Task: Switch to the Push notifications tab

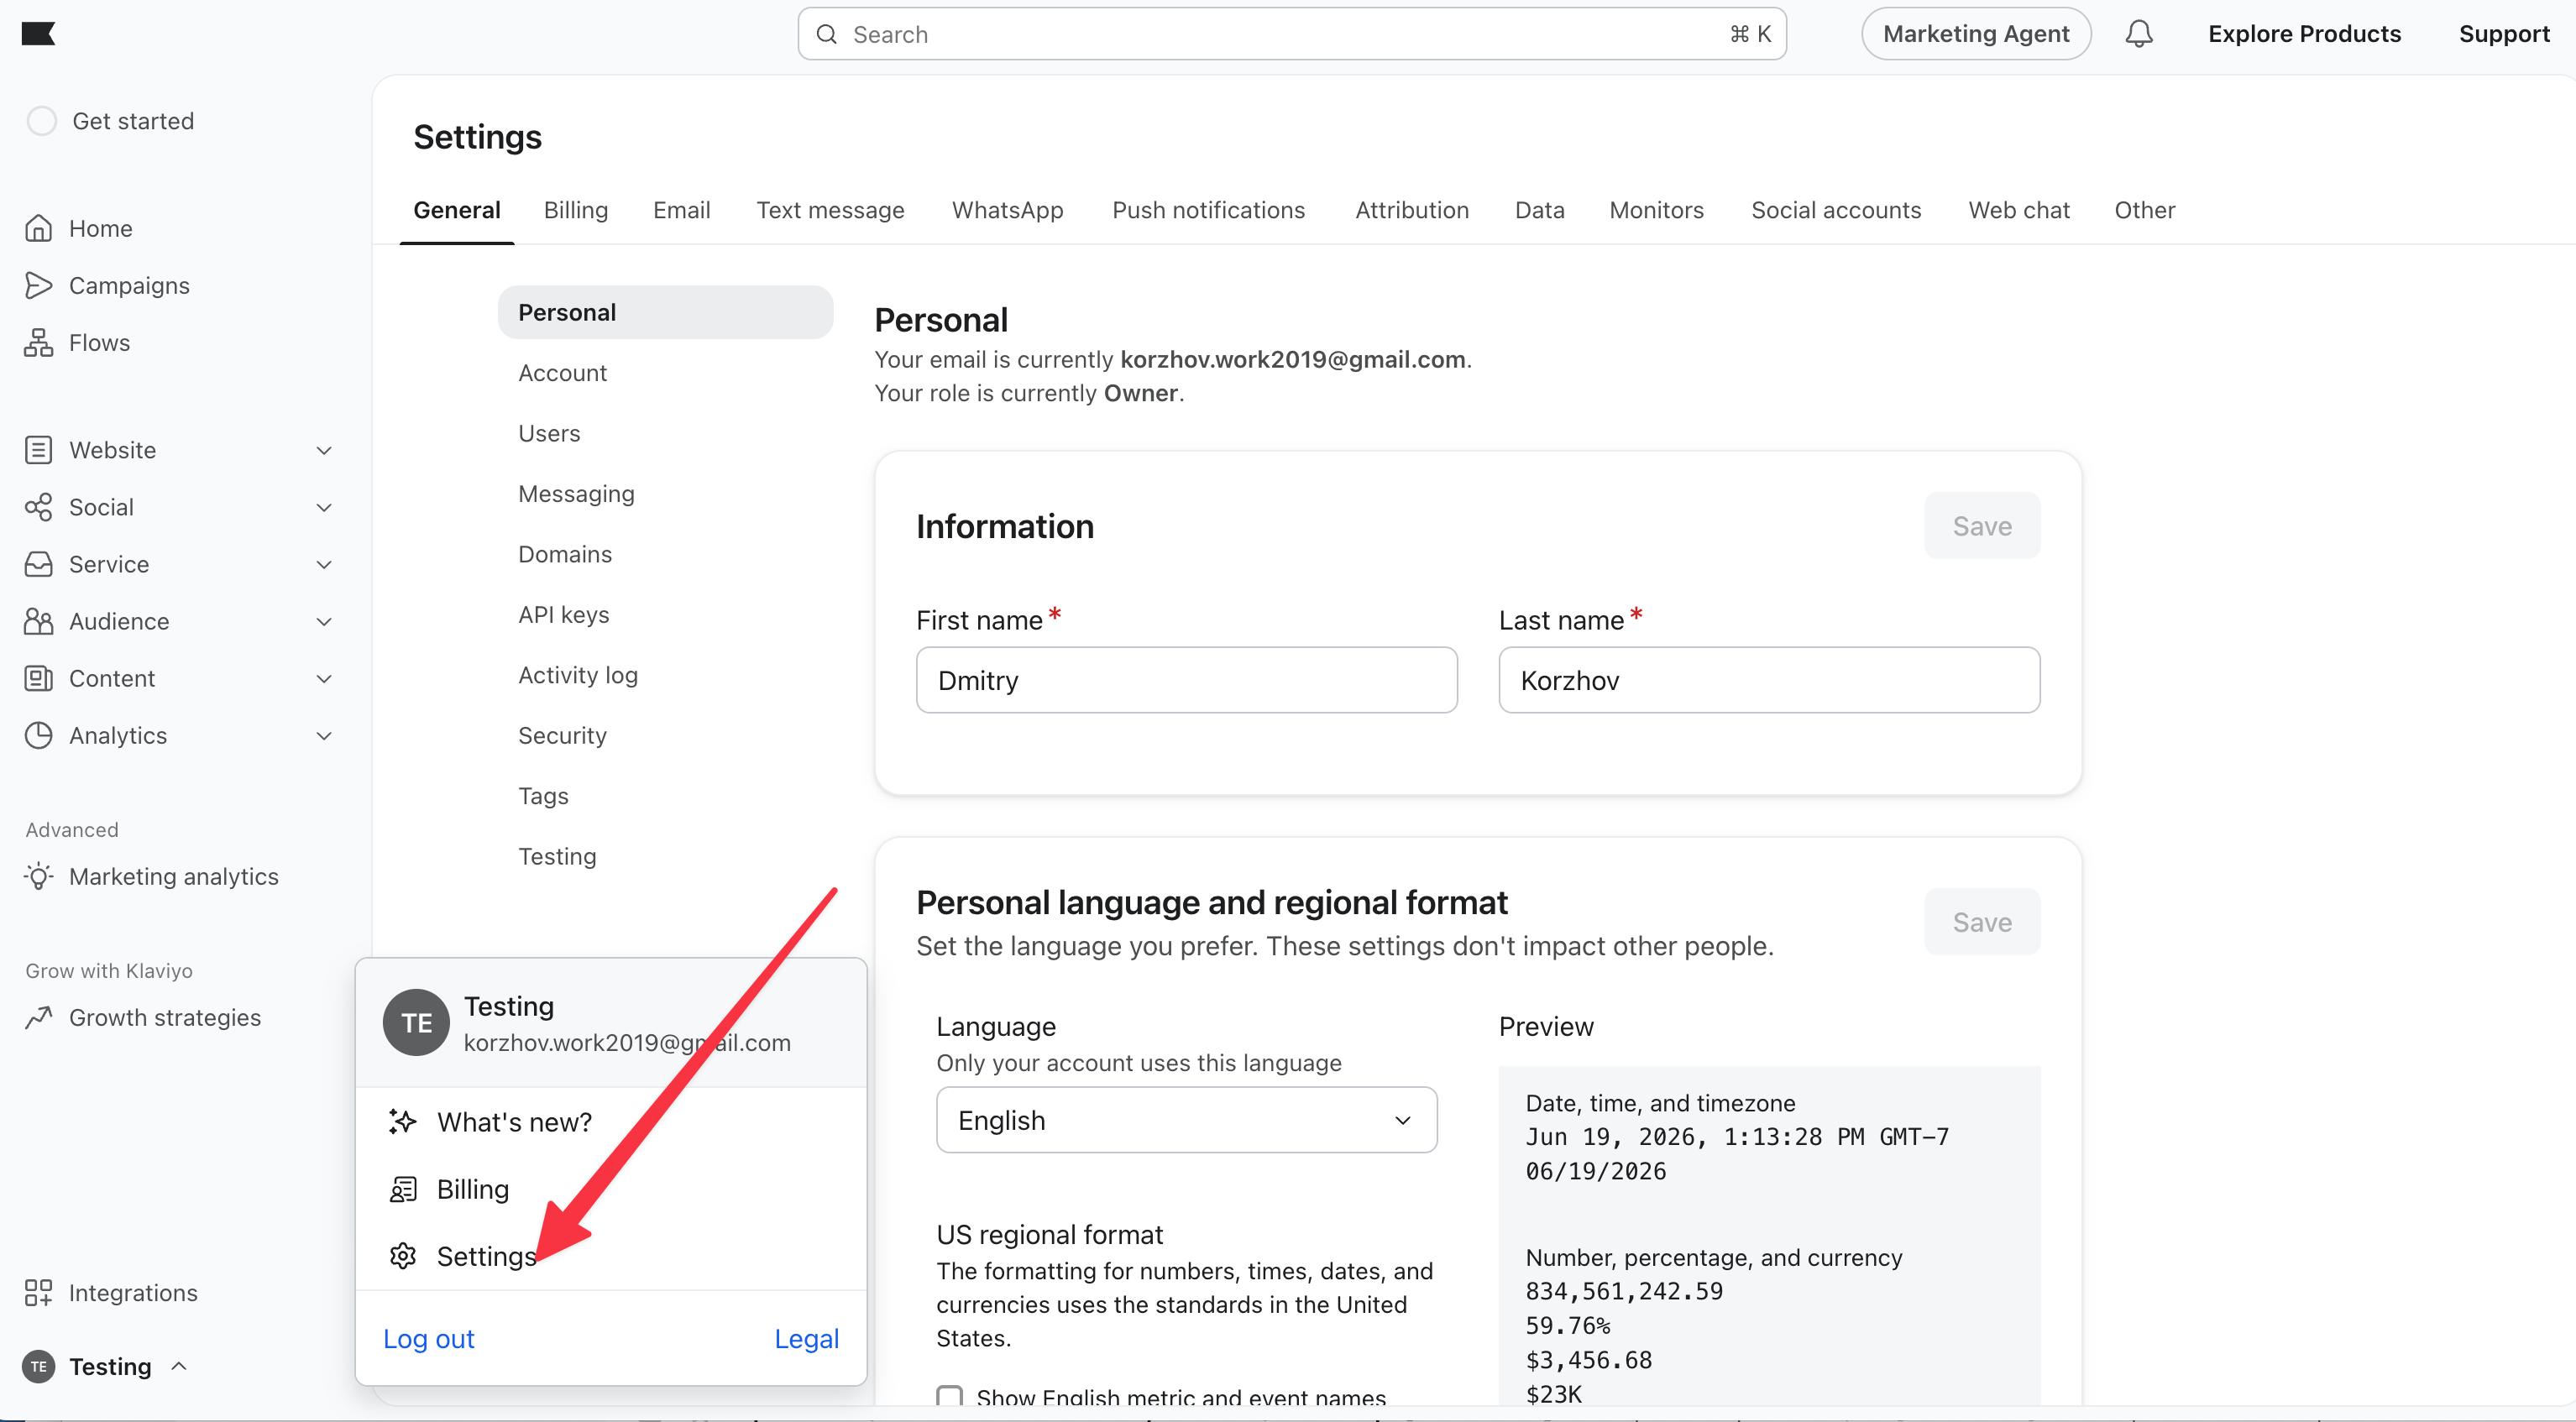Action: point(1208,210)
